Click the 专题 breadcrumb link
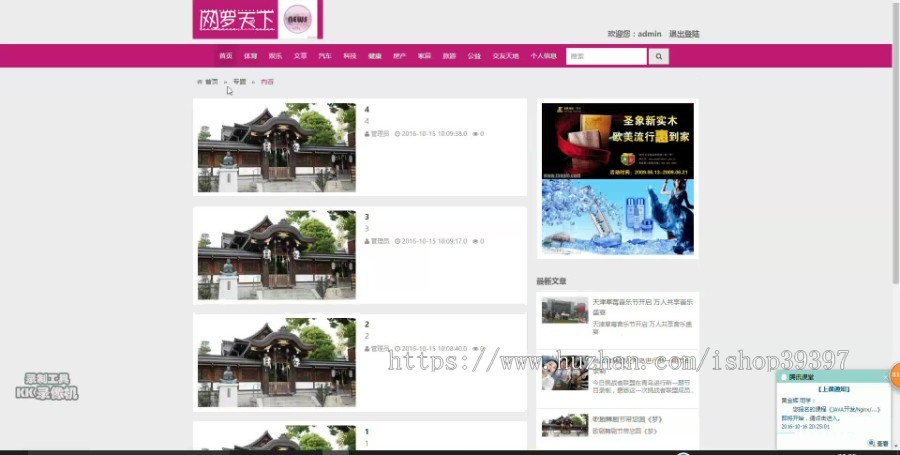900x455 pixels. point(239,82)
